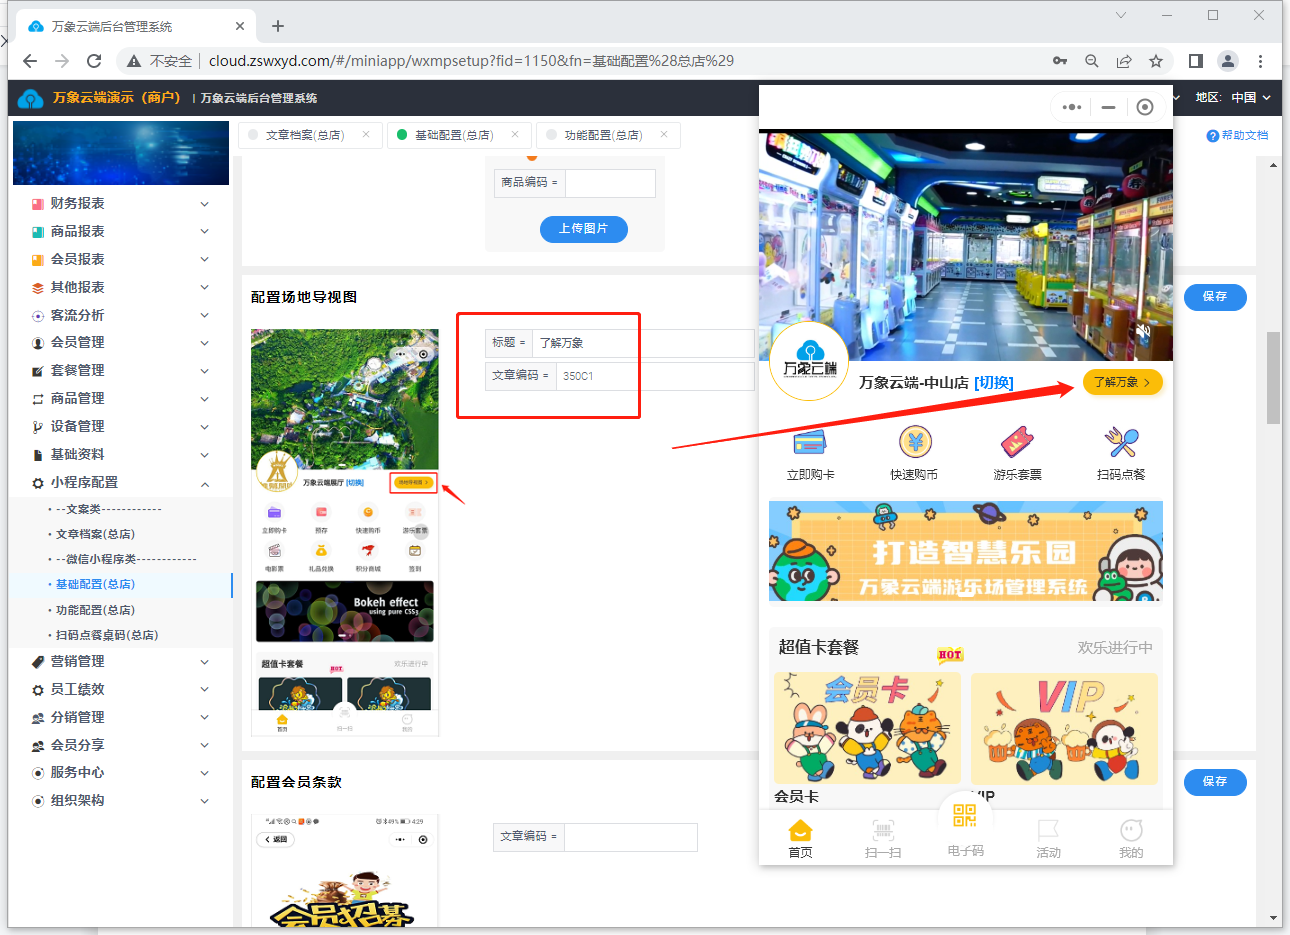Screen dimensions: 1290x935
Task: Open the mini program three-dot menu
Action: [x=1072, y=107]
